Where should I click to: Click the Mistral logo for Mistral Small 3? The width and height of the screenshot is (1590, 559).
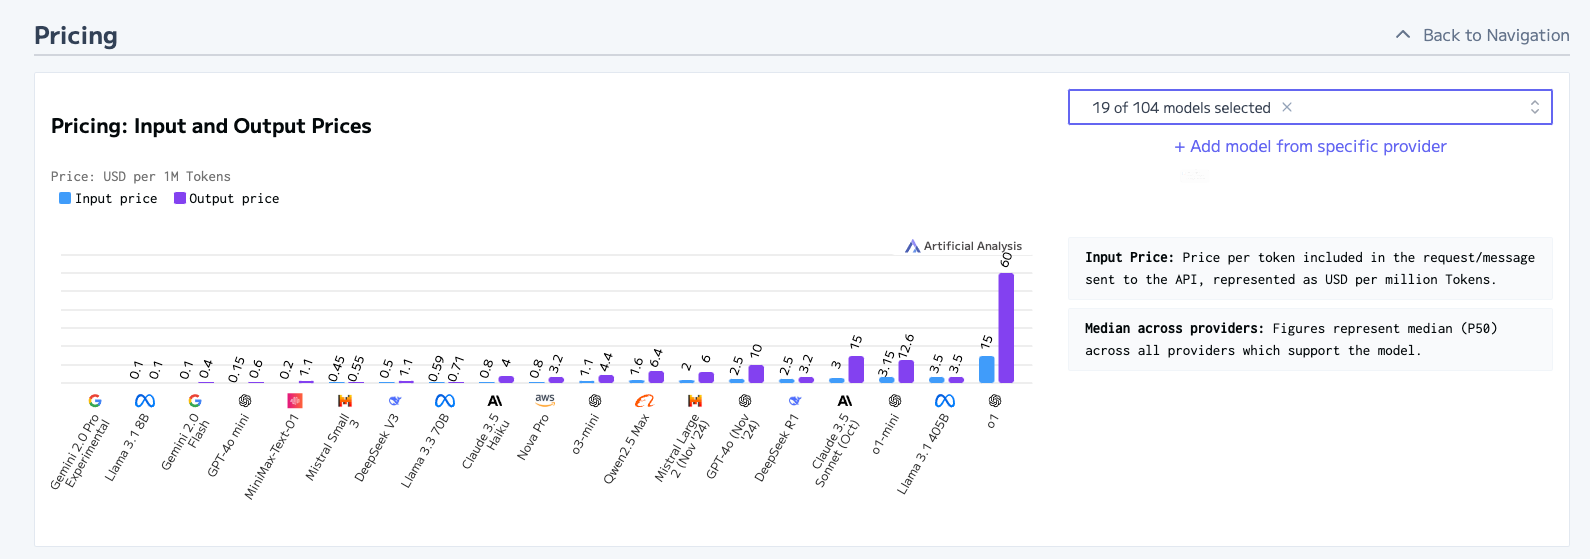[345, 401]
